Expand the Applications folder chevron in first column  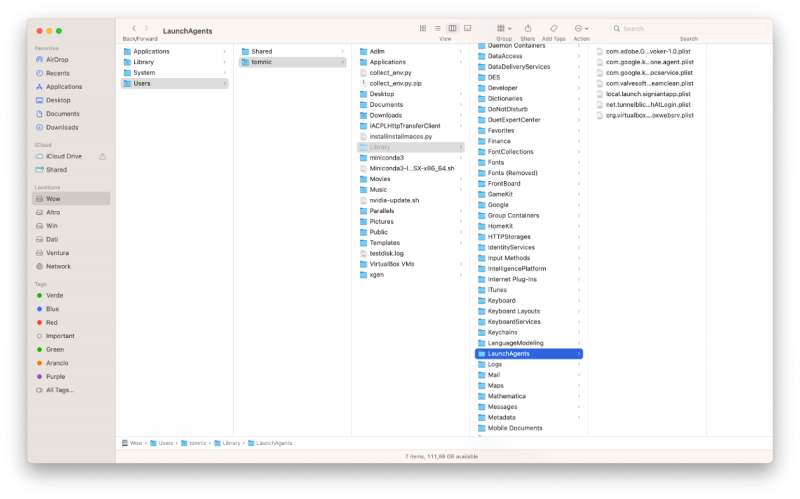coord(224,52)
